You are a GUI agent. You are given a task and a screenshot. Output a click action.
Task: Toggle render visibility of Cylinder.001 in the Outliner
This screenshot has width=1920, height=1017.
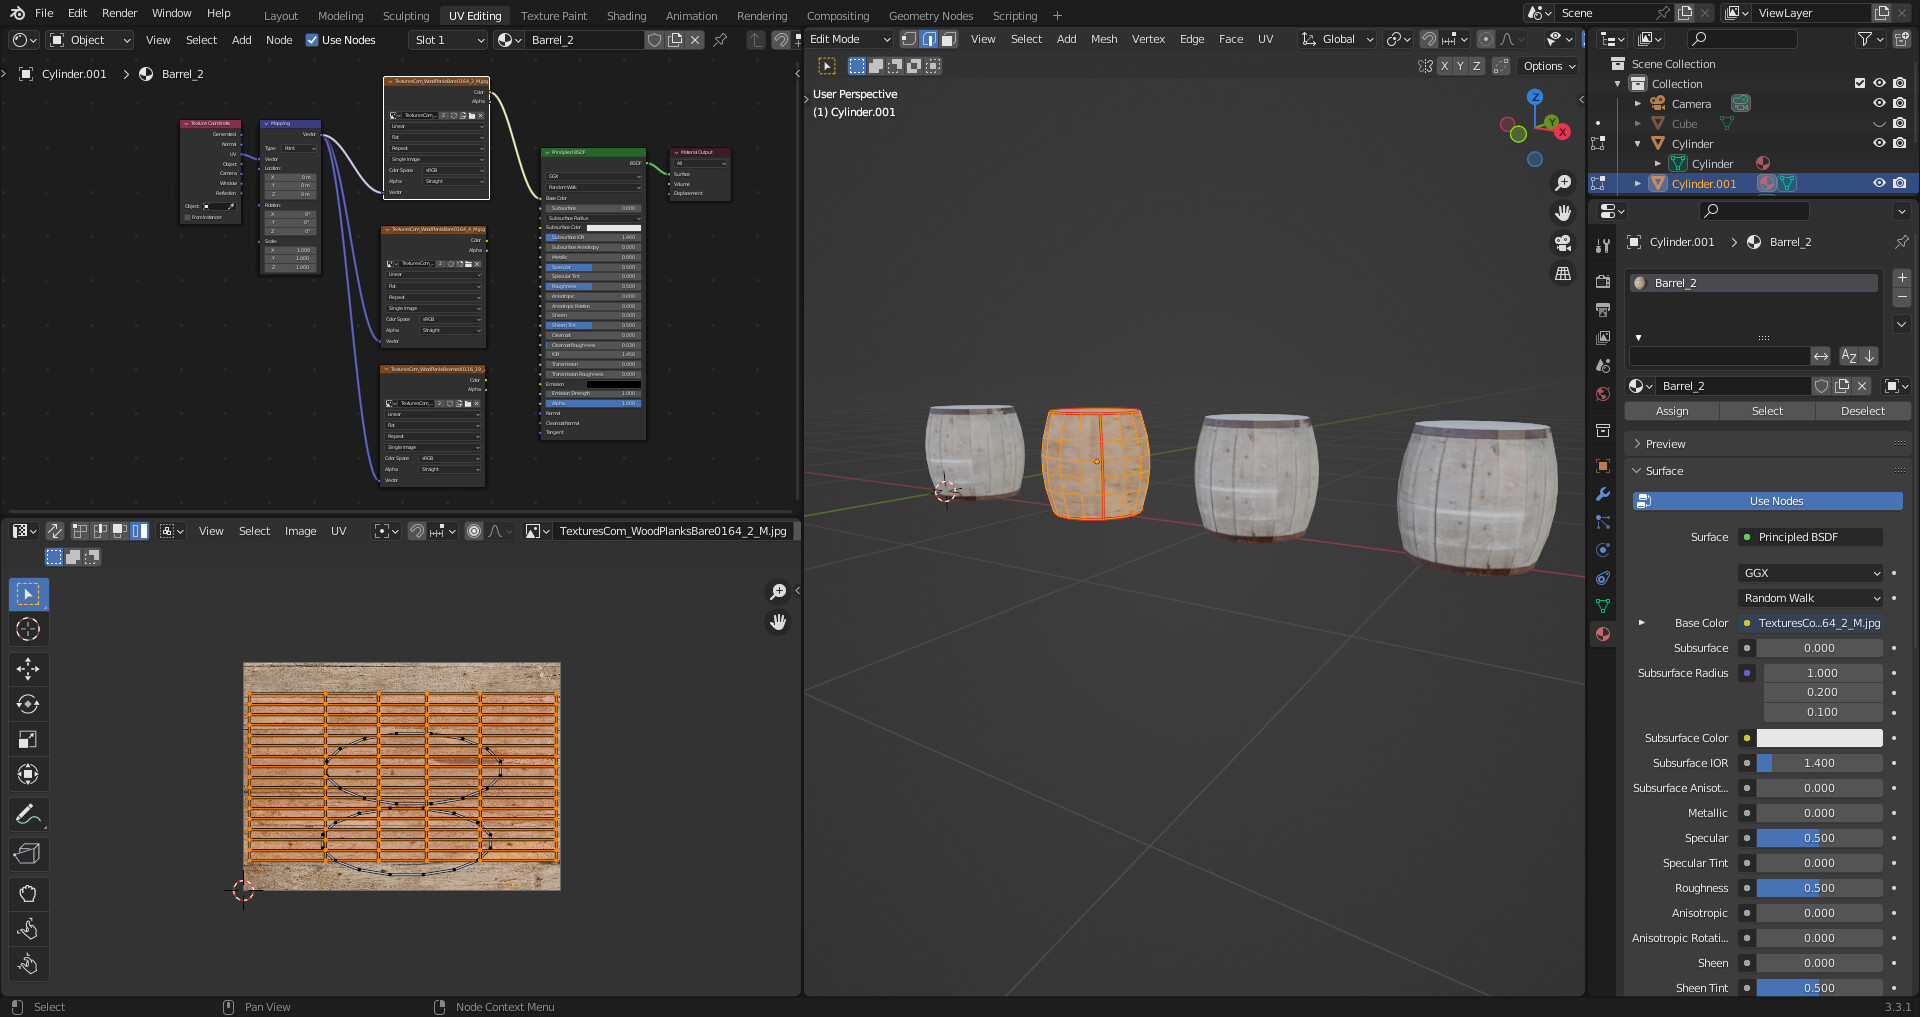tap(1899, 183)
